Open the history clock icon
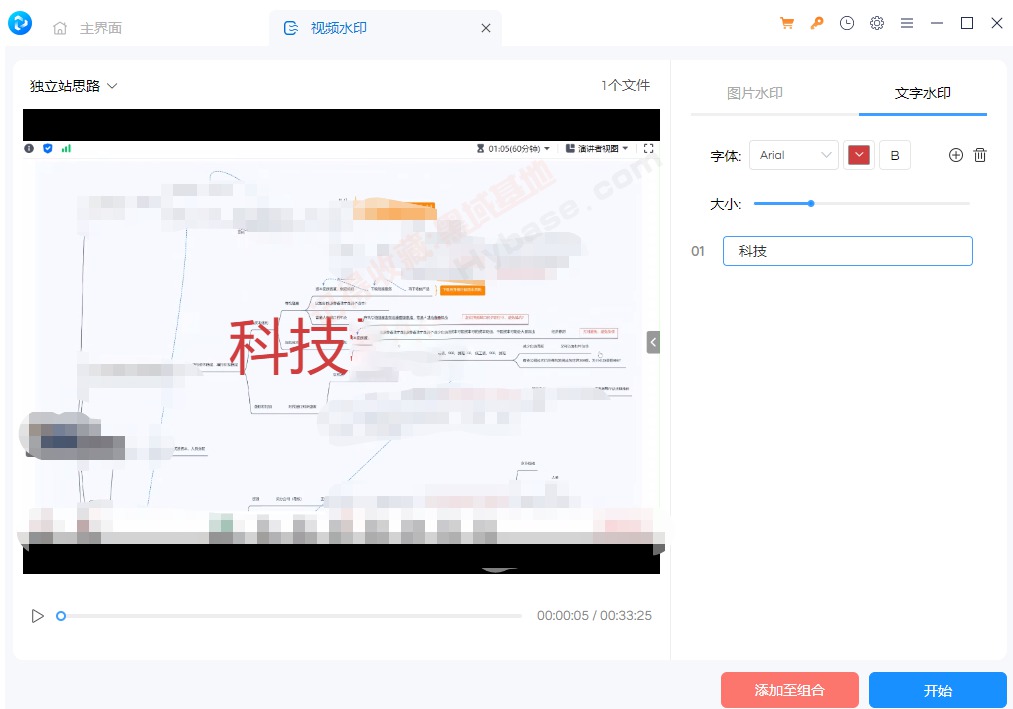The width and height of the screenshot is (1013, 709). (x=847, y=23)
